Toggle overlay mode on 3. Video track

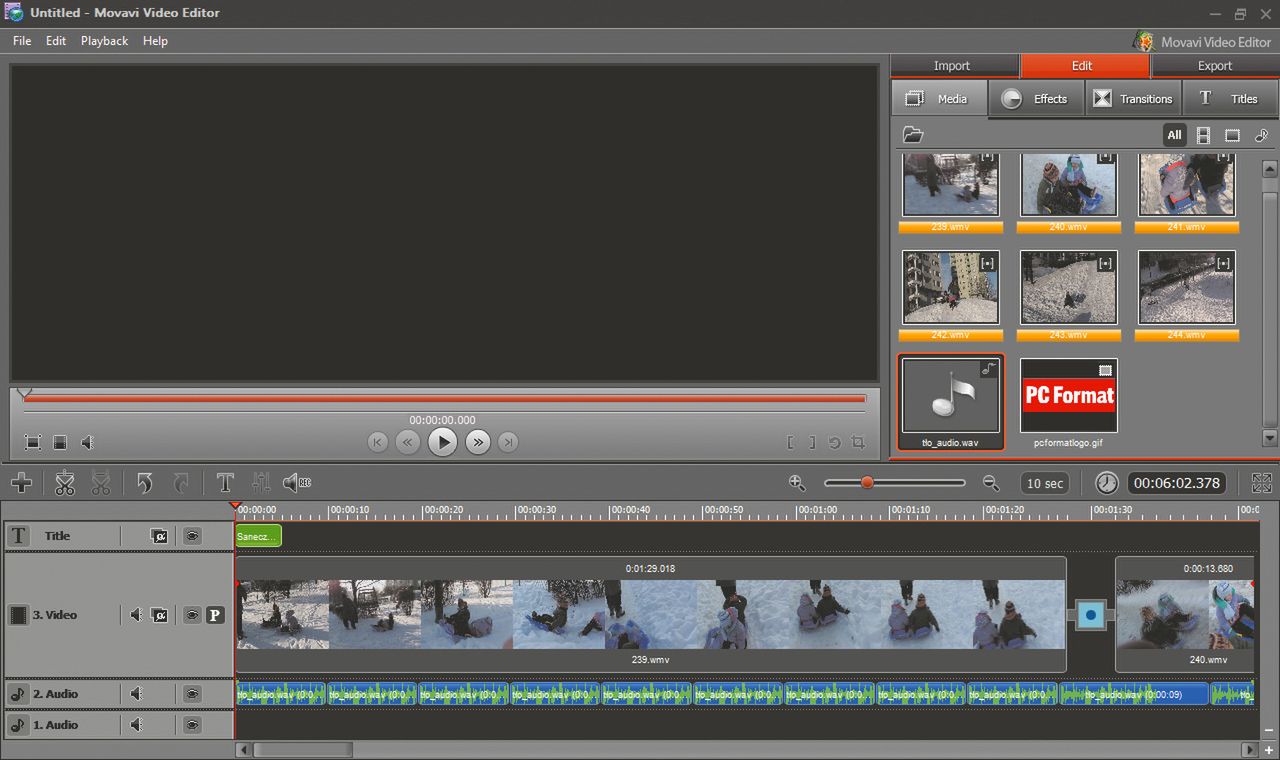tap(159, 615)
